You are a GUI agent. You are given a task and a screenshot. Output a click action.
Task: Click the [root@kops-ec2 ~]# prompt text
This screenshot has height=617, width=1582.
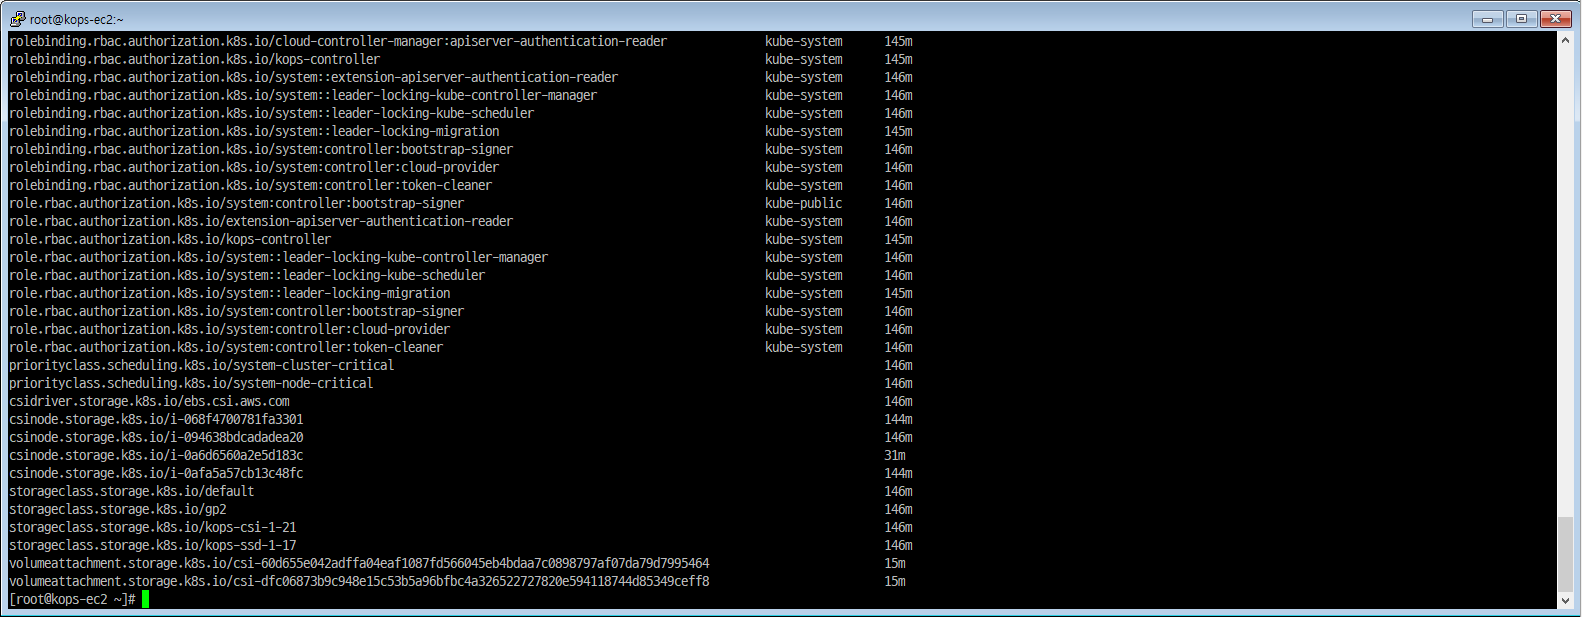(x=72, y=599)
